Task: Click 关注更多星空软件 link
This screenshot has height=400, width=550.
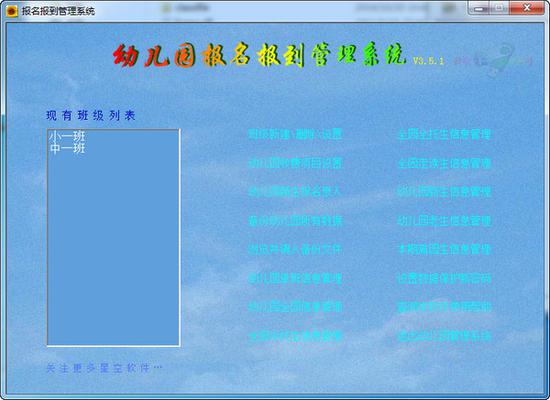Action: pyautogui.click(x=104, y=368)
